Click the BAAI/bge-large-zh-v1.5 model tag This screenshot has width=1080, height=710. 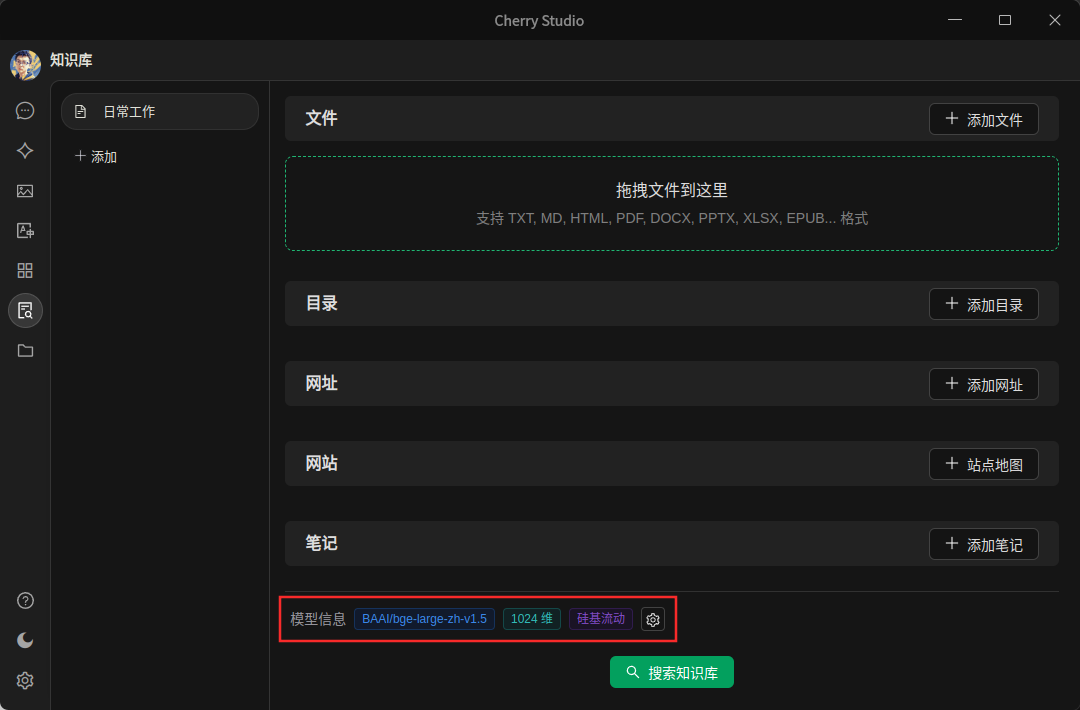(x=424, y=619)
